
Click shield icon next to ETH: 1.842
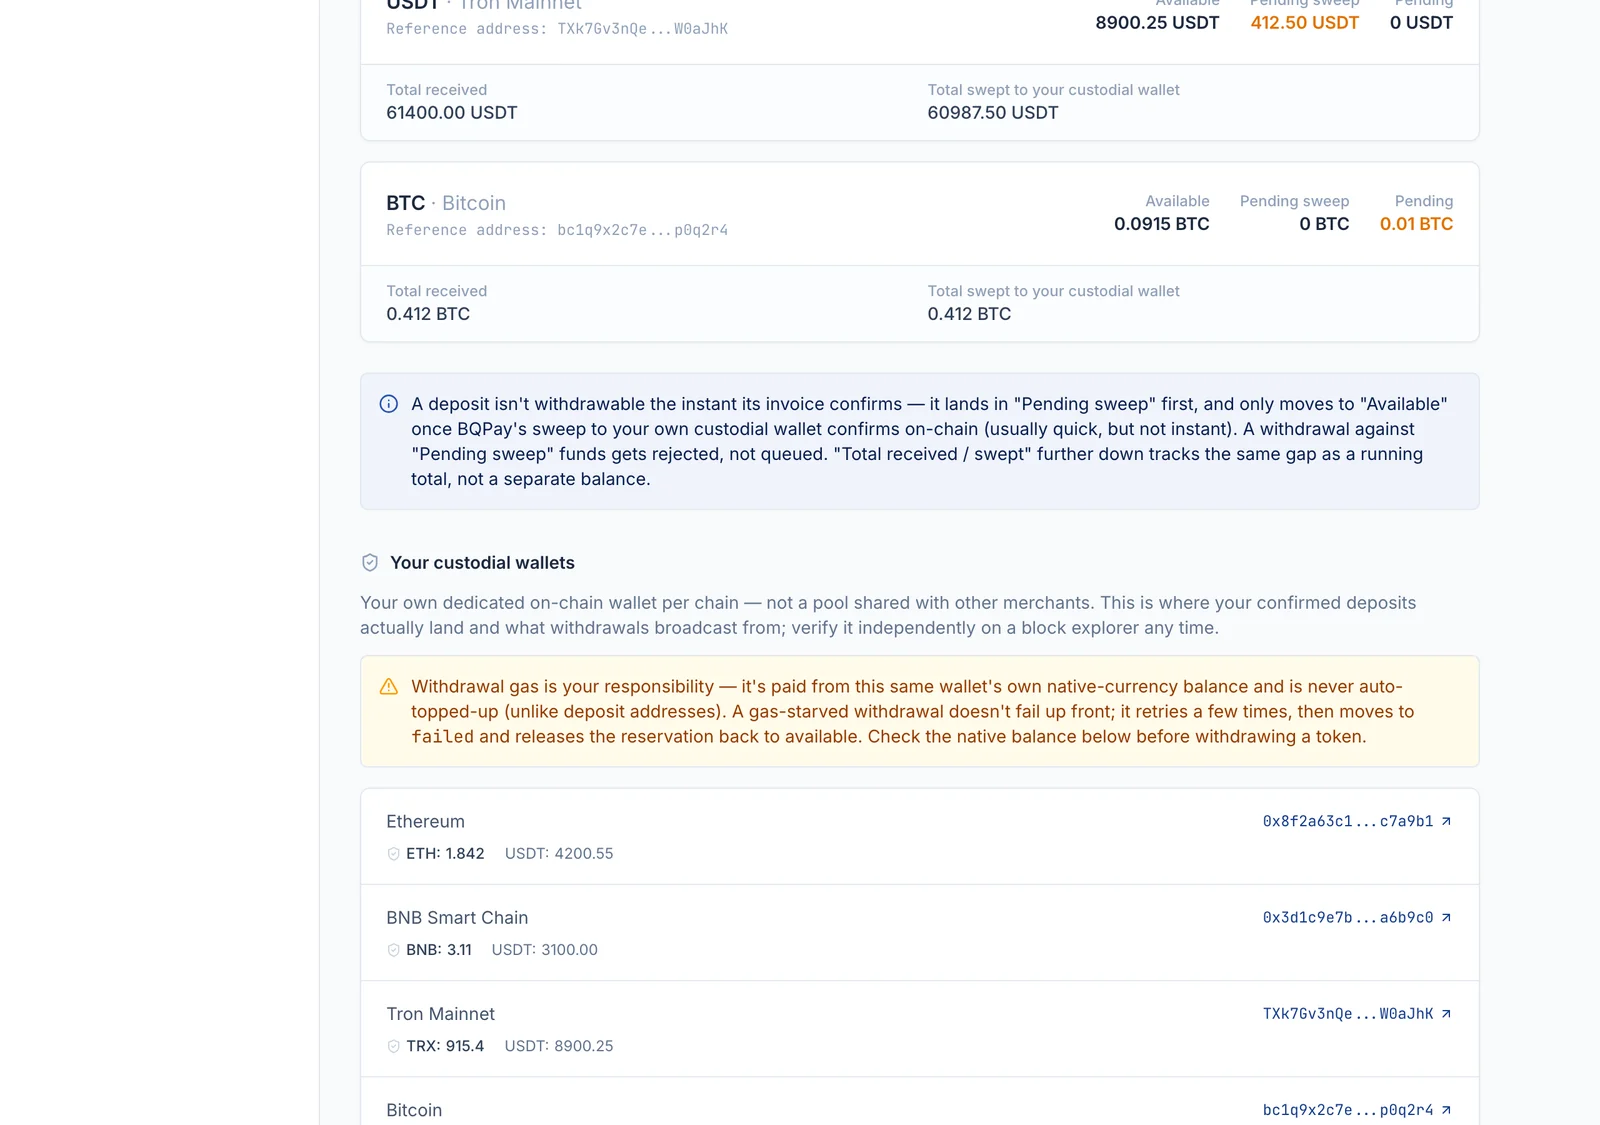tap(393, 854)
